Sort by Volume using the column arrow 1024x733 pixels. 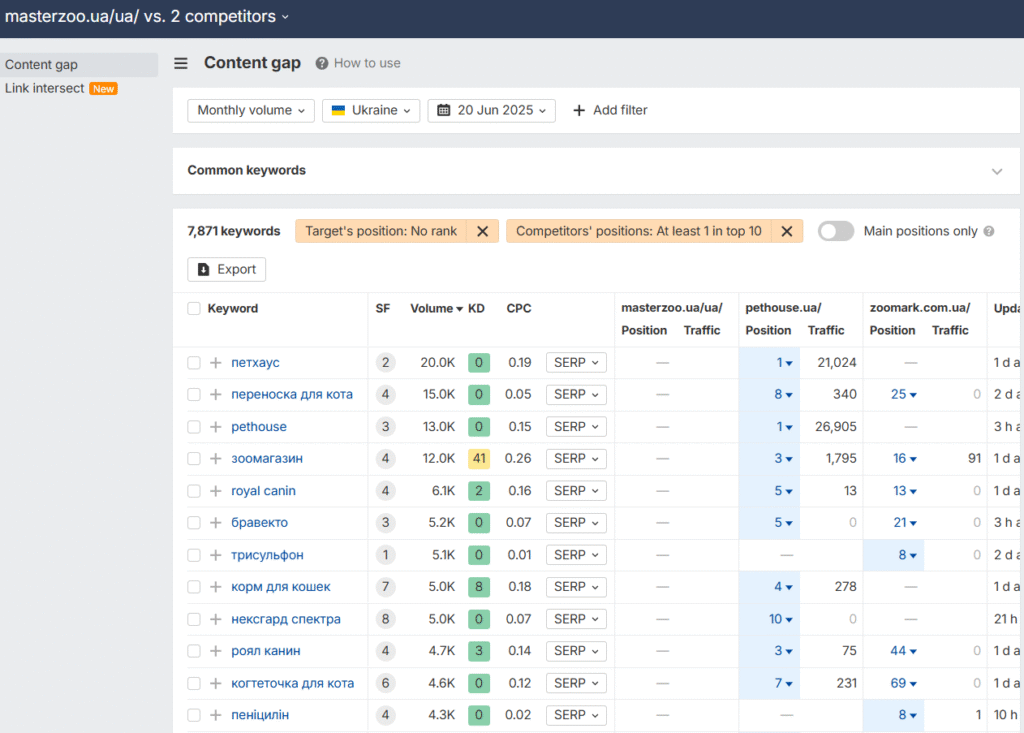click(x=460, y=308)
